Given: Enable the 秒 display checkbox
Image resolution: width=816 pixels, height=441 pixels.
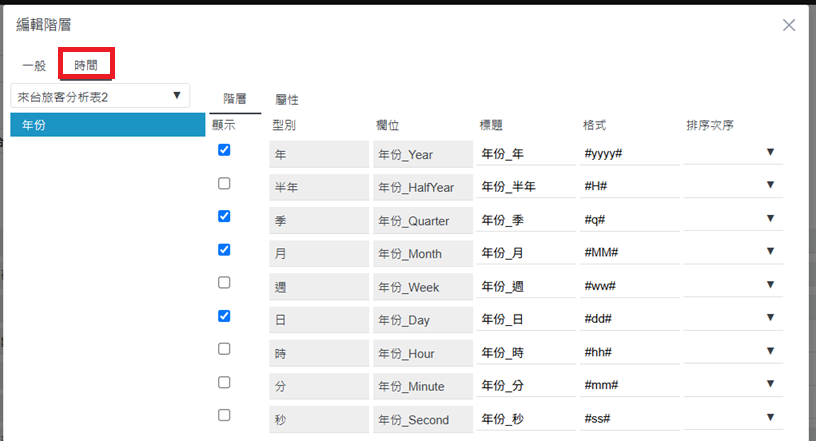Looking at the screenshot, I should click(x=224, y=415).
